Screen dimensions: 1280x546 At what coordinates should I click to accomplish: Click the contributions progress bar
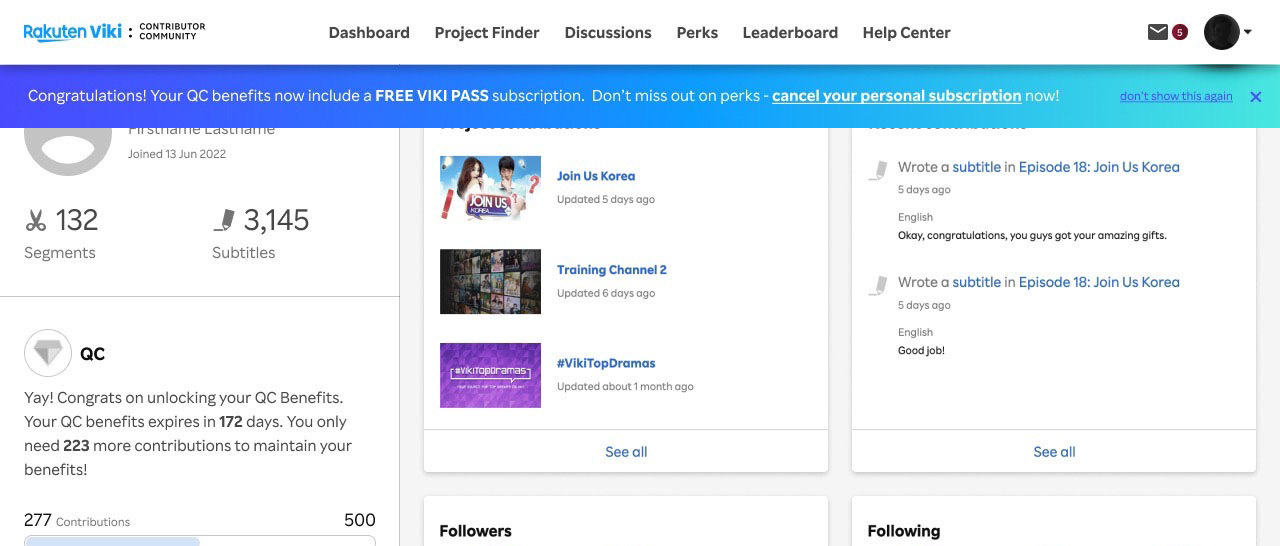(x=200, y=541)
